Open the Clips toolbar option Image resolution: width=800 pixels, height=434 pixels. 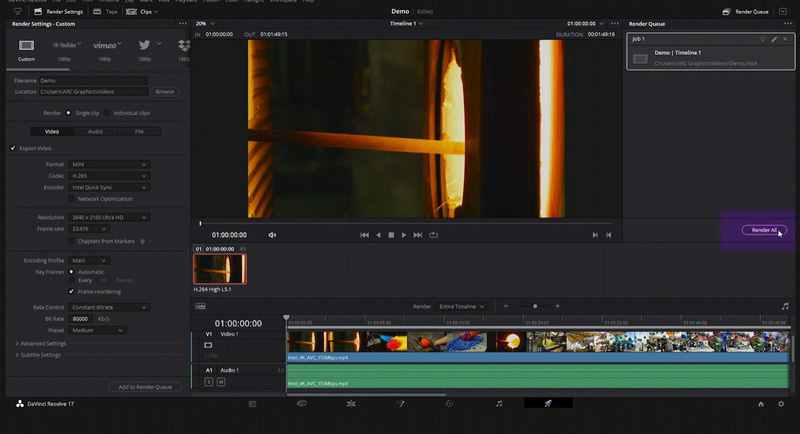(x=141, y=11)
